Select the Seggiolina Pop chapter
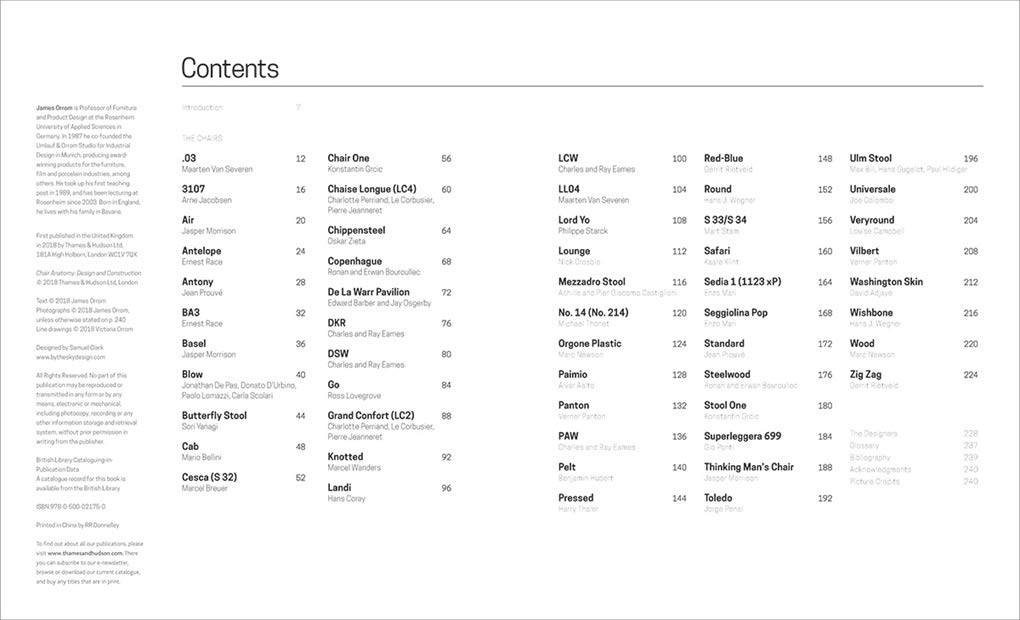Viewport: 1020px width, 620px height. tap(735, 313)
